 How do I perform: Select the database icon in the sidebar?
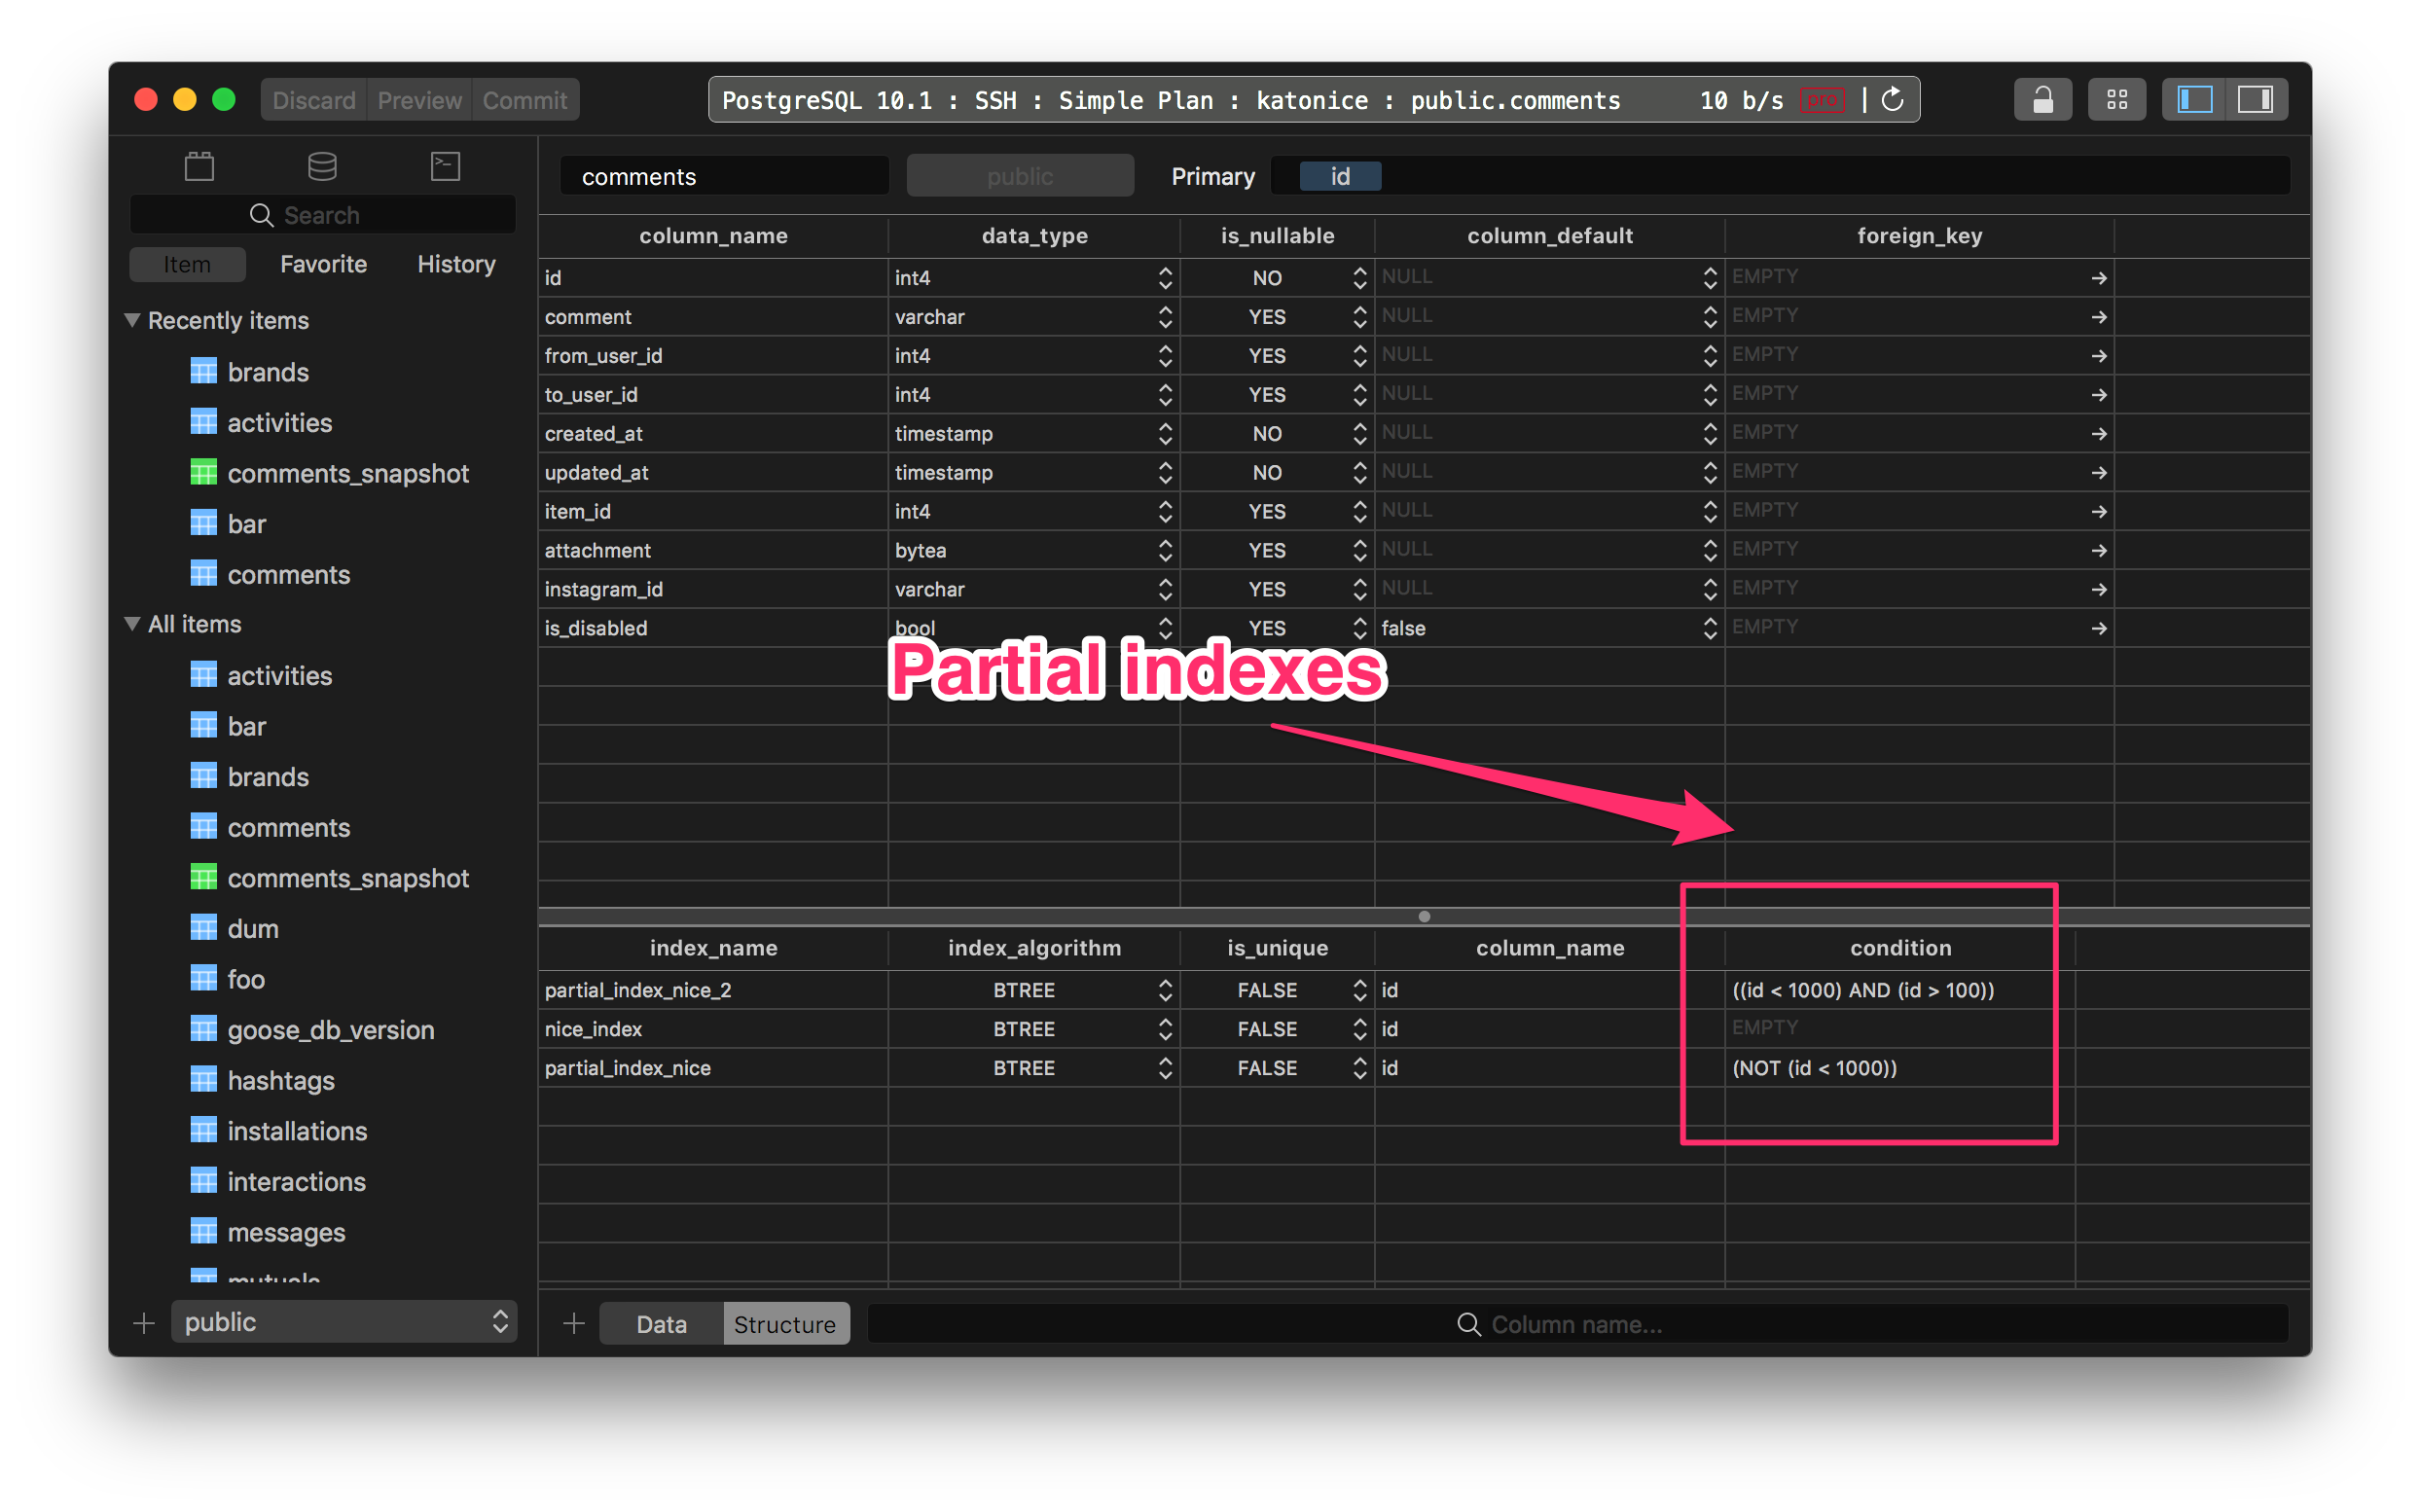pos(322,166)
